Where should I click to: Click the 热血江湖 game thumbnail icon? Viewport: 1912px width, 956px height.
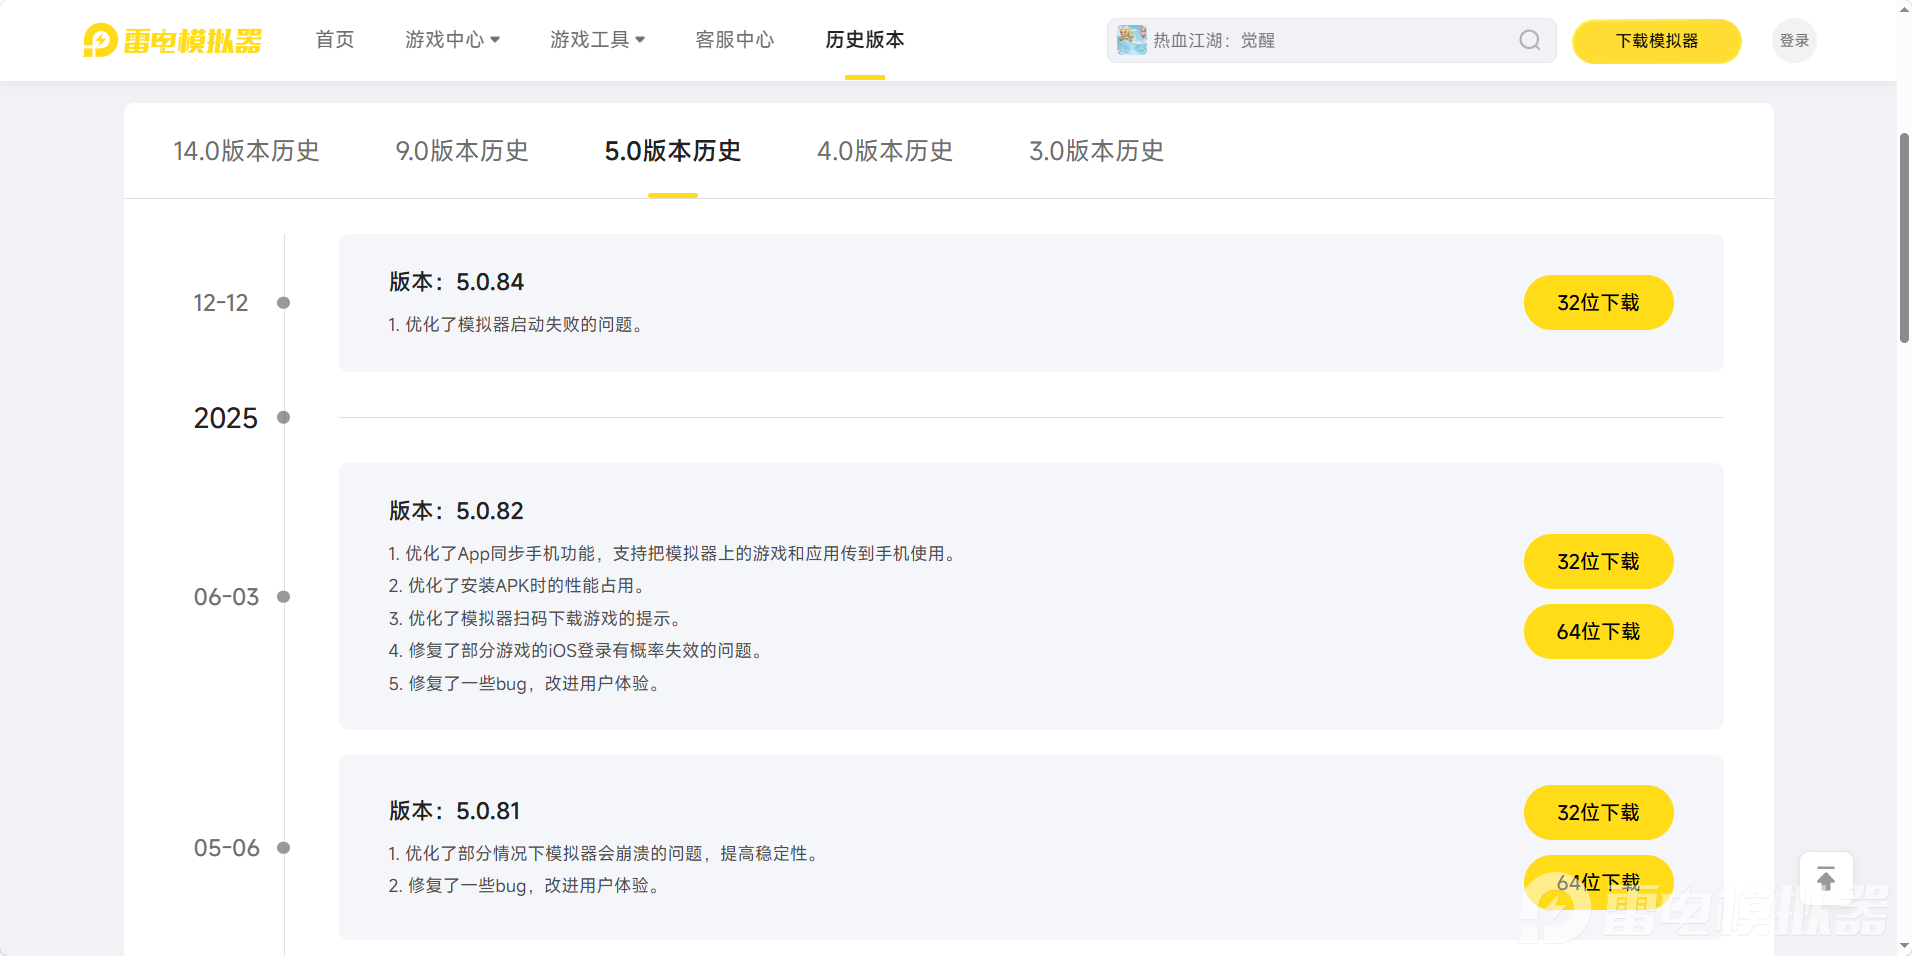1131,40
